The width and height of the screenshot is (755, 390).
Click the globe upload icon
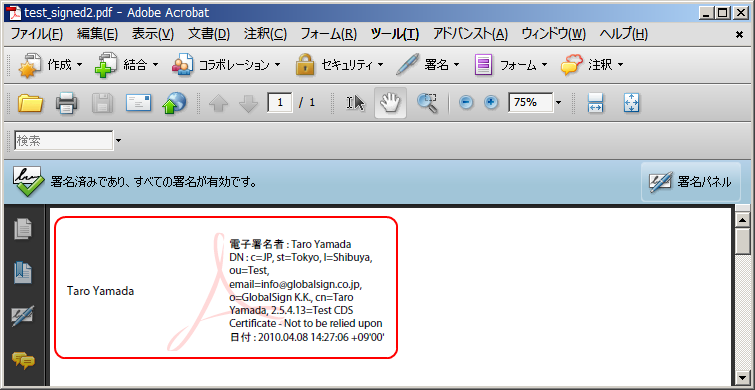174,103
